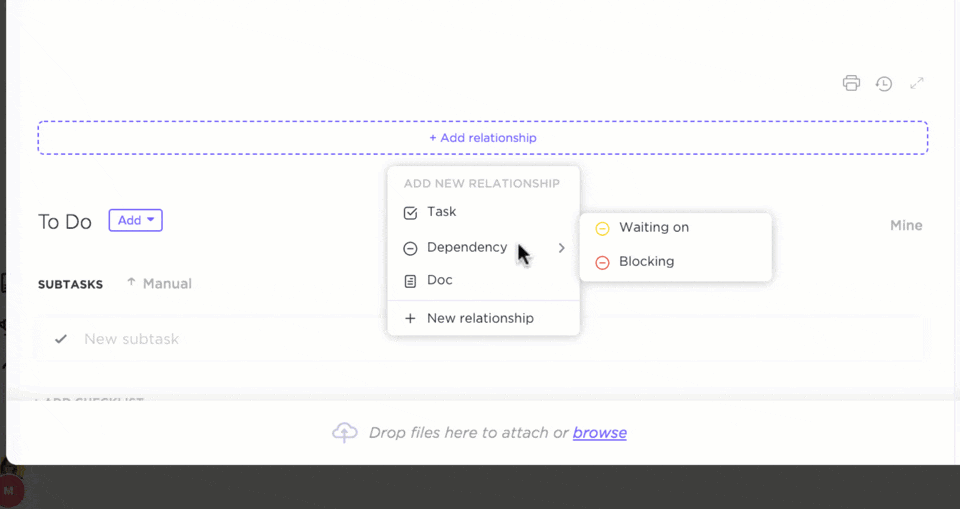Click the cloud upload icon
The width and height of the screenshot is (960, 509).
[x=345, y=433]
